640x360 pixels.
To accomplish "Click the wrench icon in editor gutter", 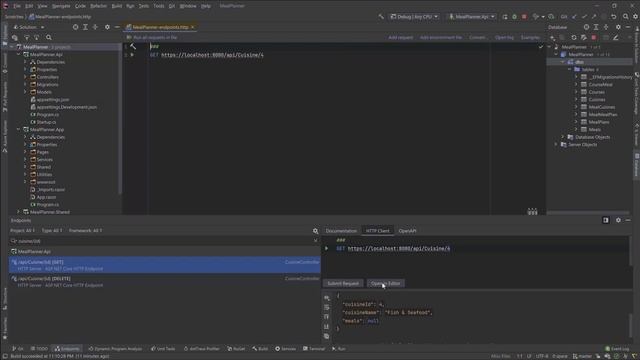I will click(x=133, y=47).
